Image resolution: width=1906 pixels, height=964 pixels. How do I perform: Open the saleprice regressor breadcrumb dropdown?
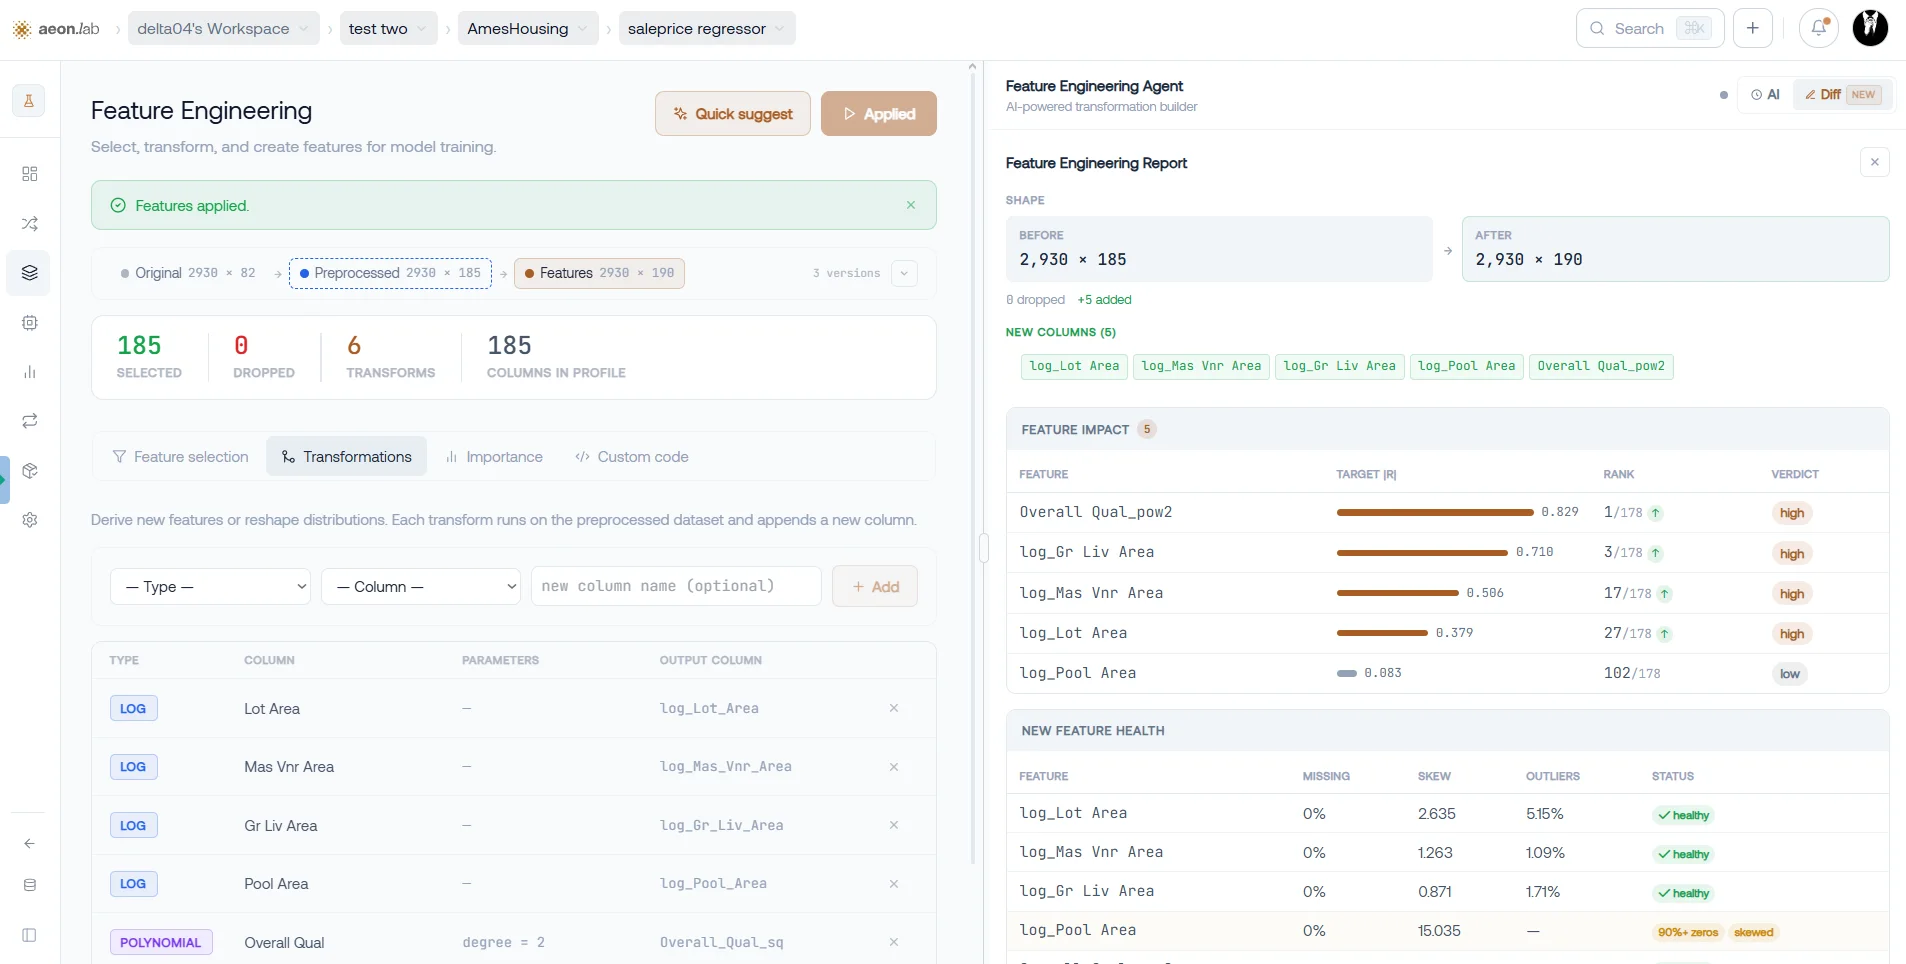(x=707, y=28)
